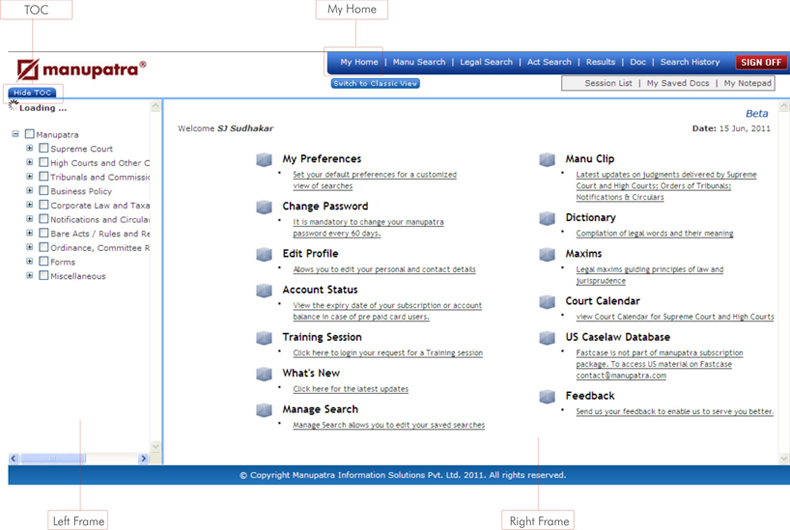The image size is (790, 530).
Task: Open 'Compilation of legal words' link
Action: [x=654, y=233]
